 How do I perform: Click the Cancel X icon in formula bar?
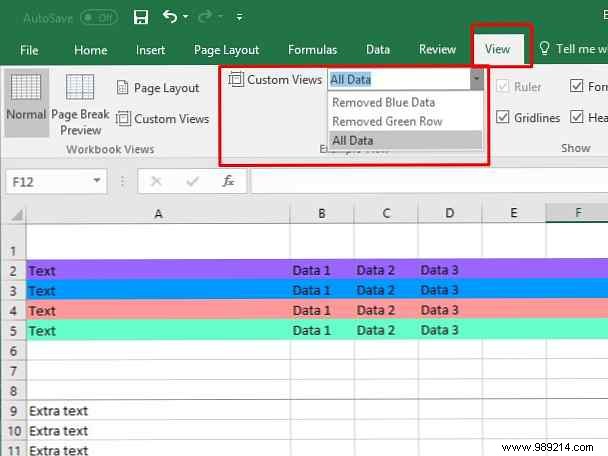[x=156, y=181]
